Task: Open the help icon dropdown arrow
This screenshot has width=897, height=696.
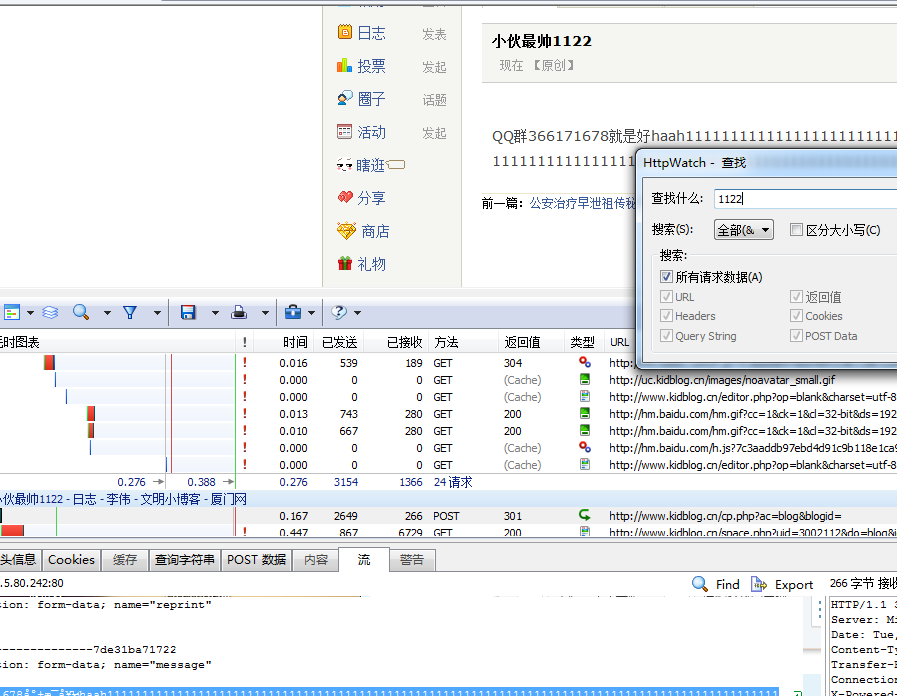Action: 356,313
